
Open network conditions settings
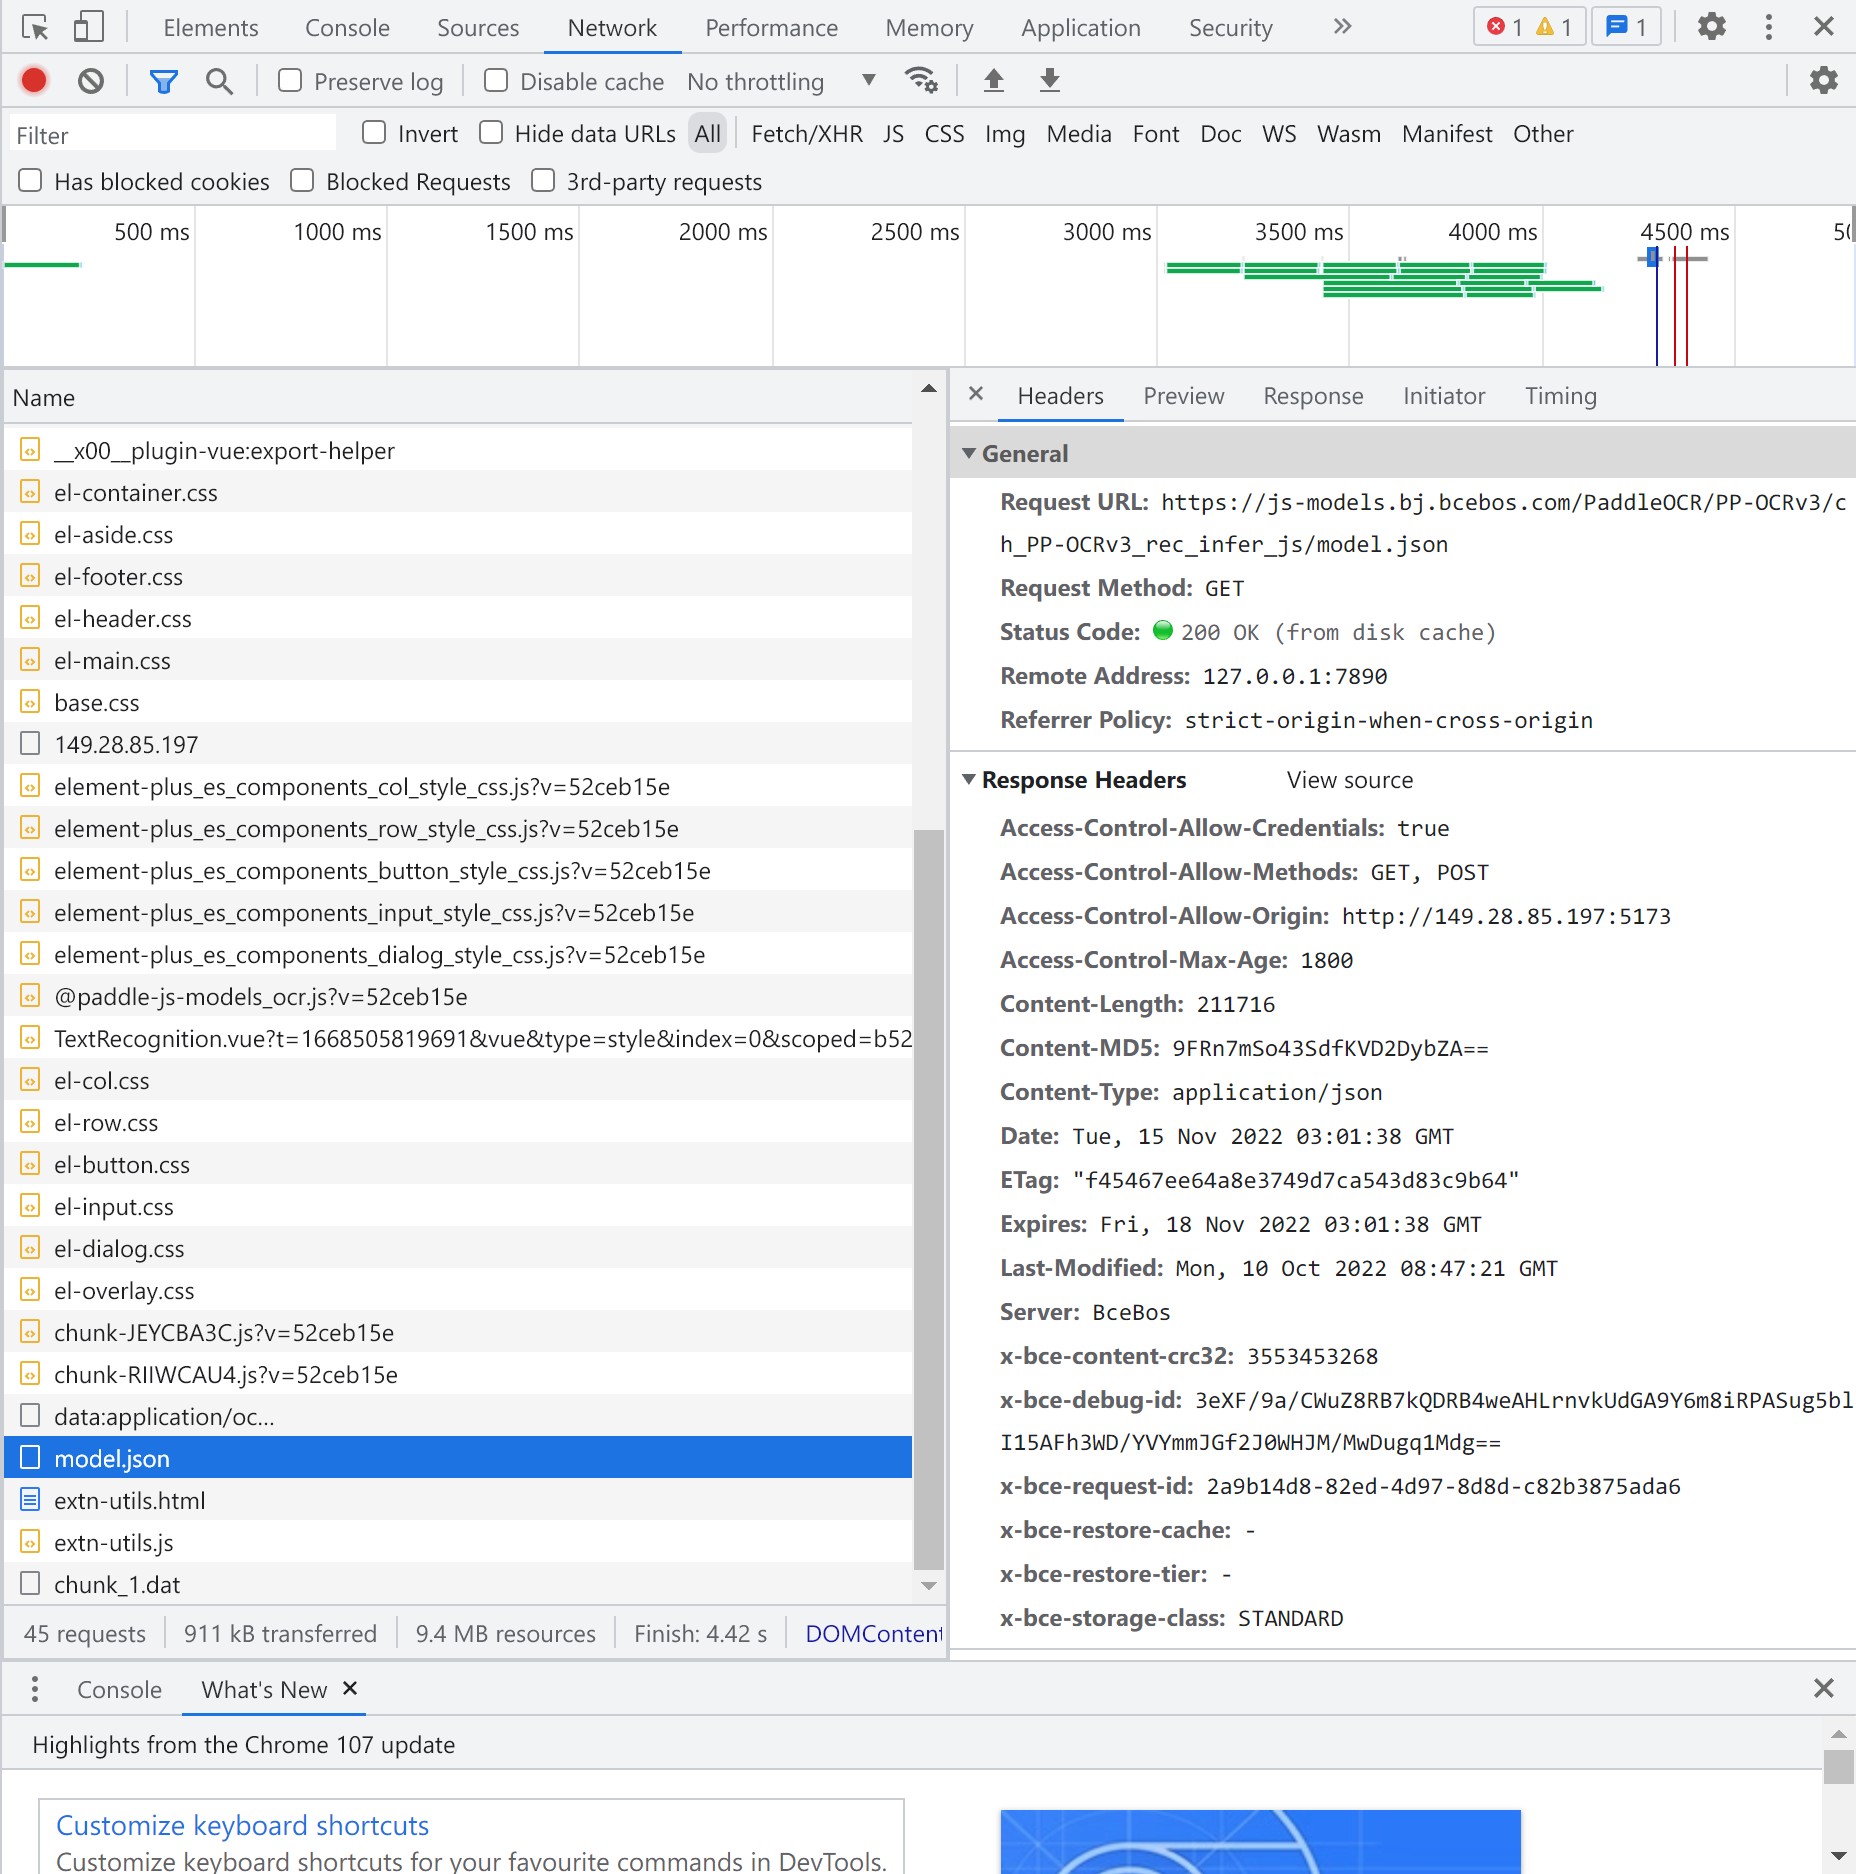pos(921,80)
